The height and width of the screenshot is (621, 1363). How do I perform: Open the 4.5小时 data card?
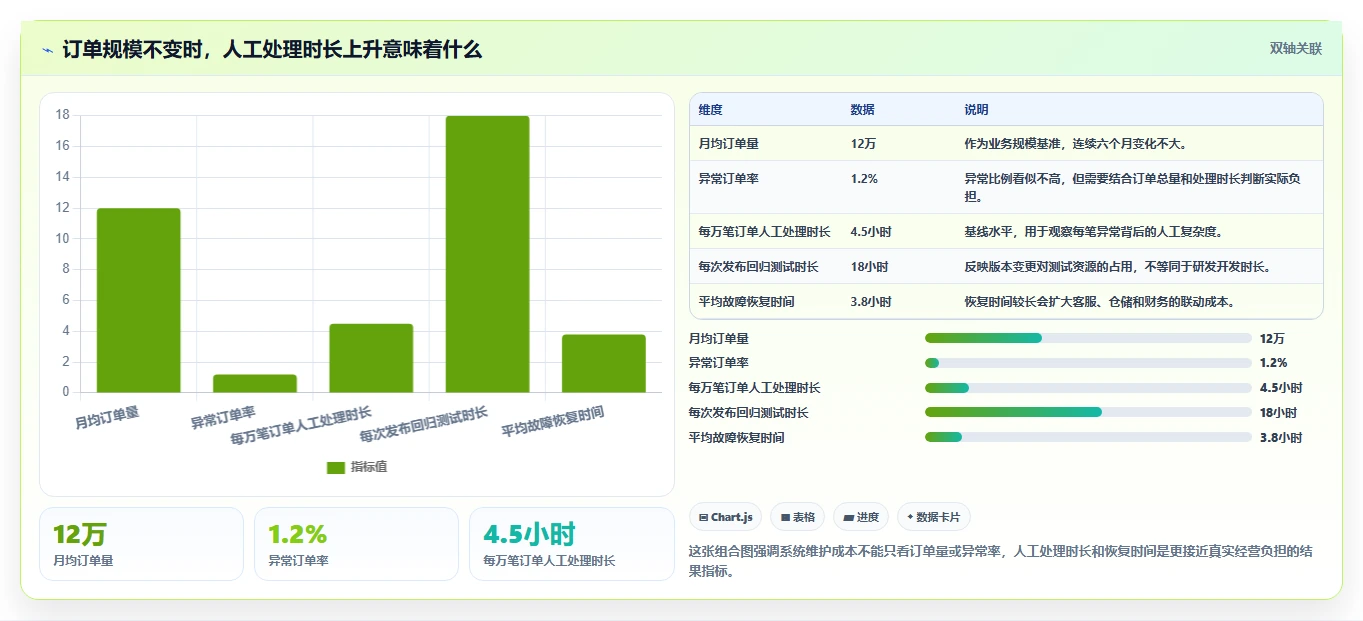point(572,544)
